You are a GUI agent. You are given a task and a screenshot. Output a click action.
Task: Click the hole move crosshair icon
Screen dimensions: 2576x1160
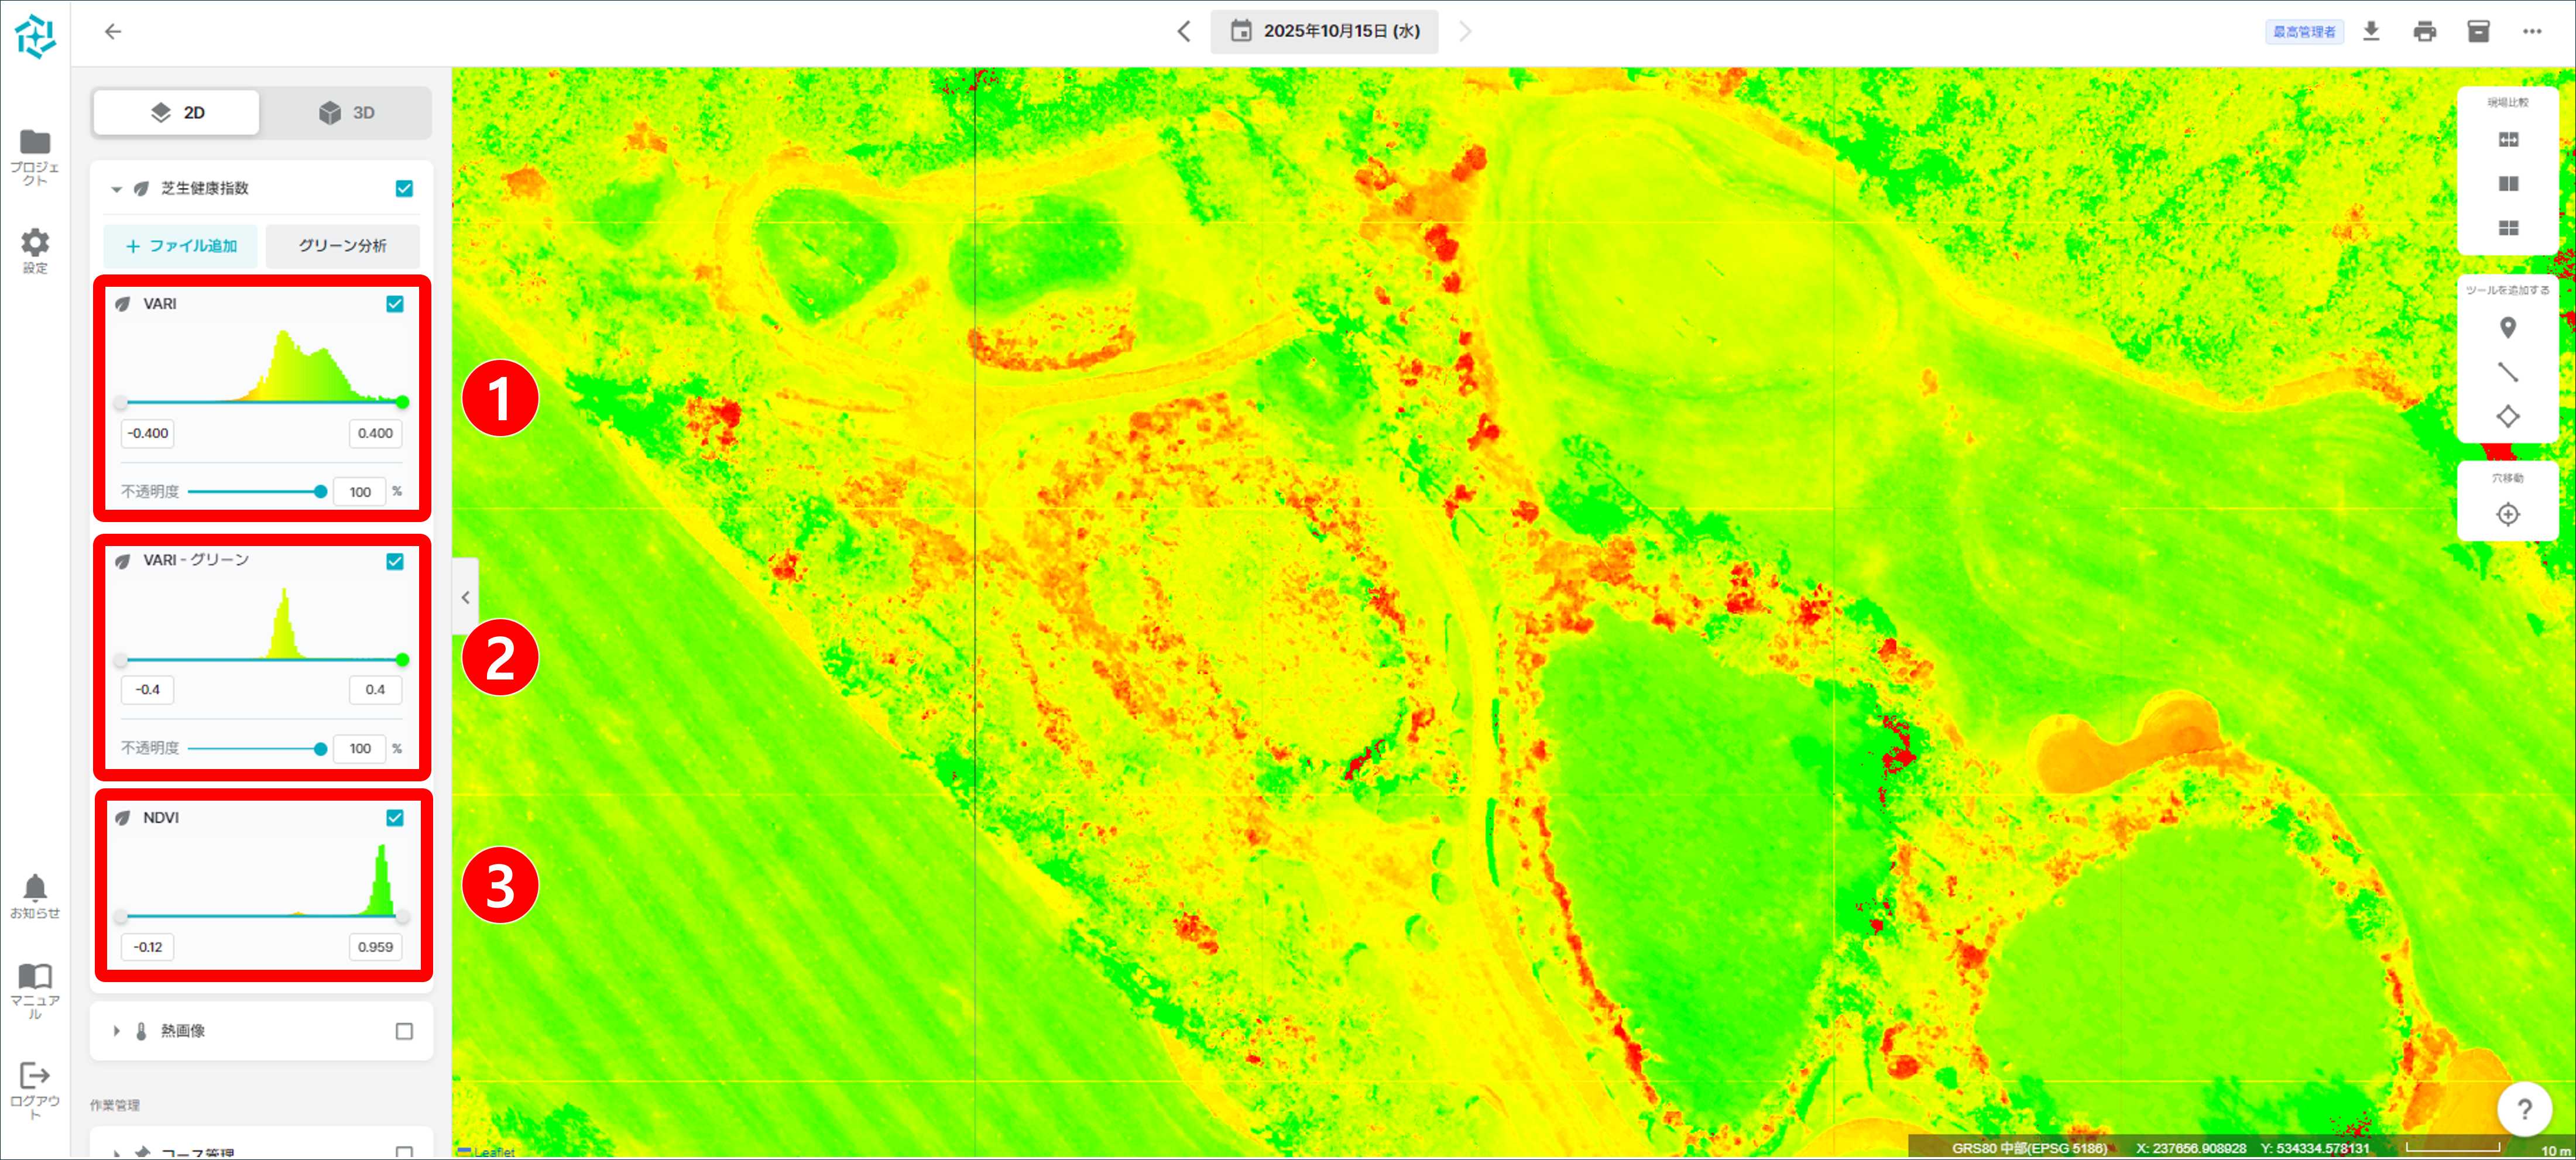coord(2507,514)
